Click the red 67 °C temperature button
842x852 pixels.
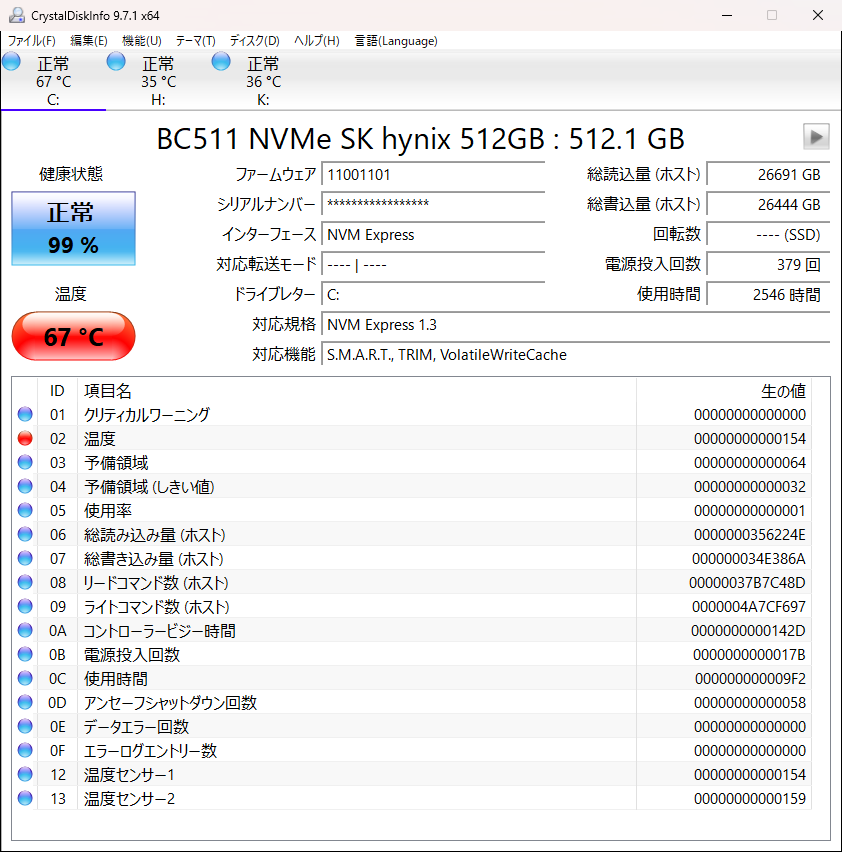pos(72,336)
